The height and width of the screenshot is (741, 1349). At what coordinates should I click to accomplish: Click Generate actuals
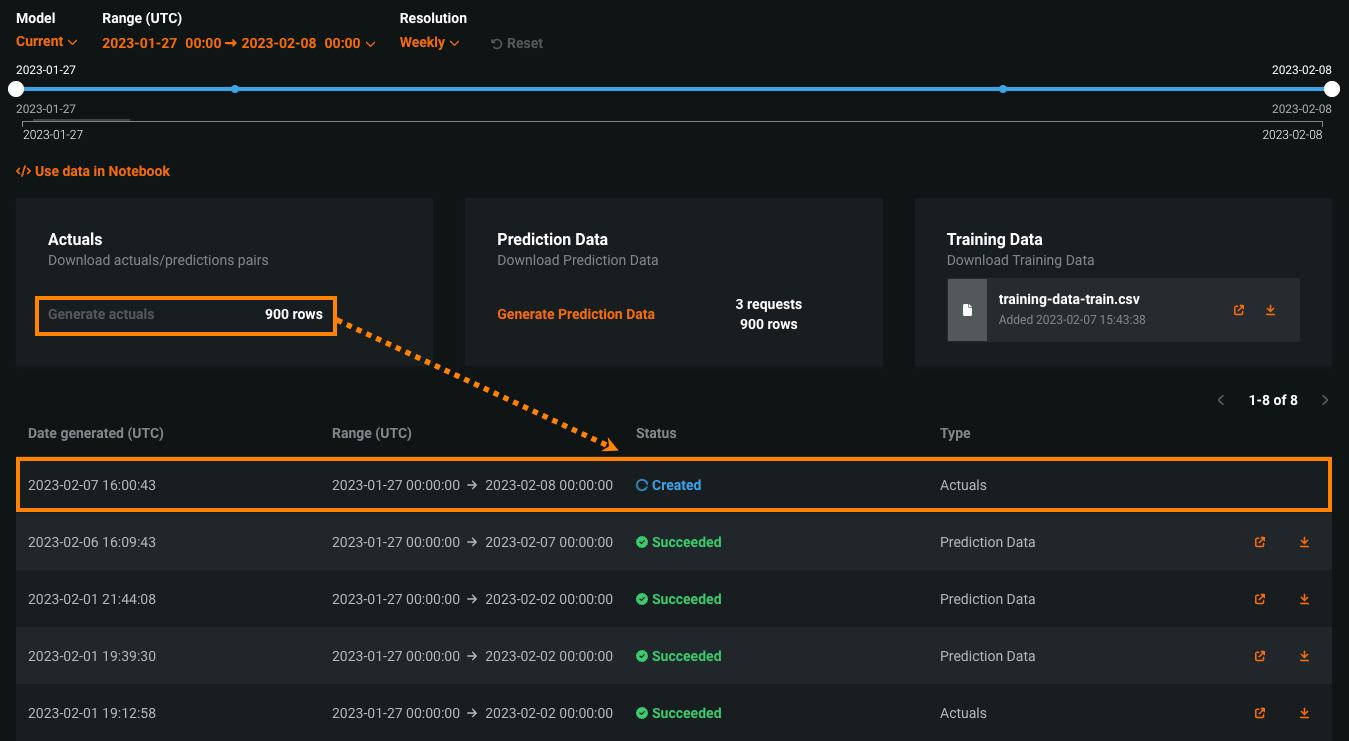[101, 314]
